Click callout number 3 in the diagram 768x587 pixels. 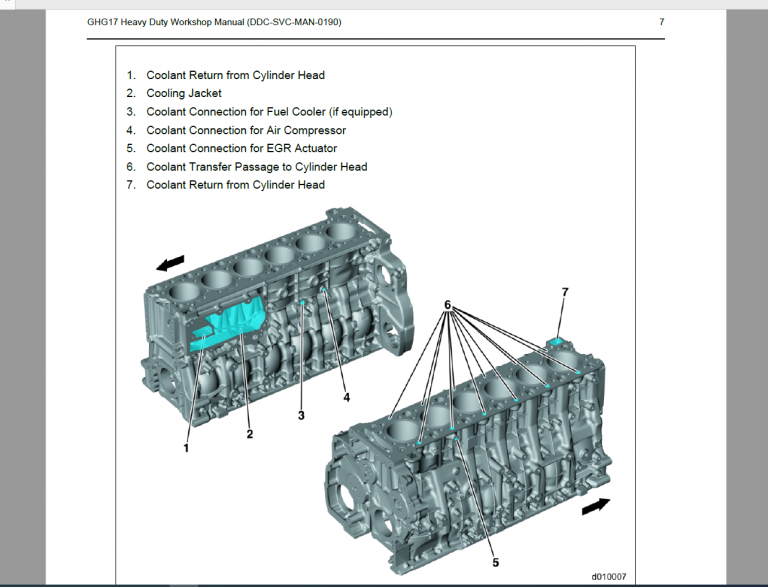(x=301, y=416)
